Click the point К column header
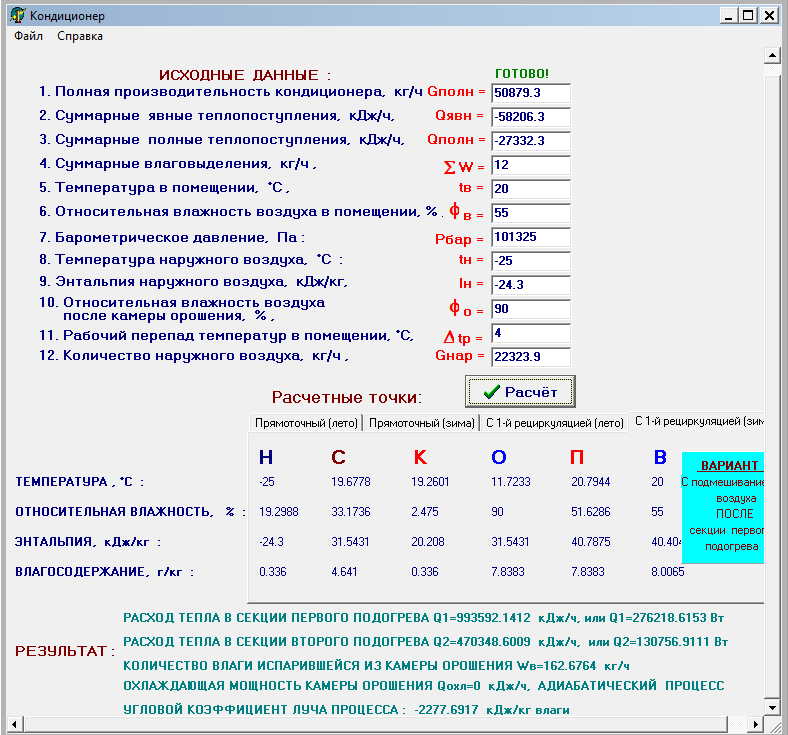Screen dimensions: 788x735 (x=420, y=457)
